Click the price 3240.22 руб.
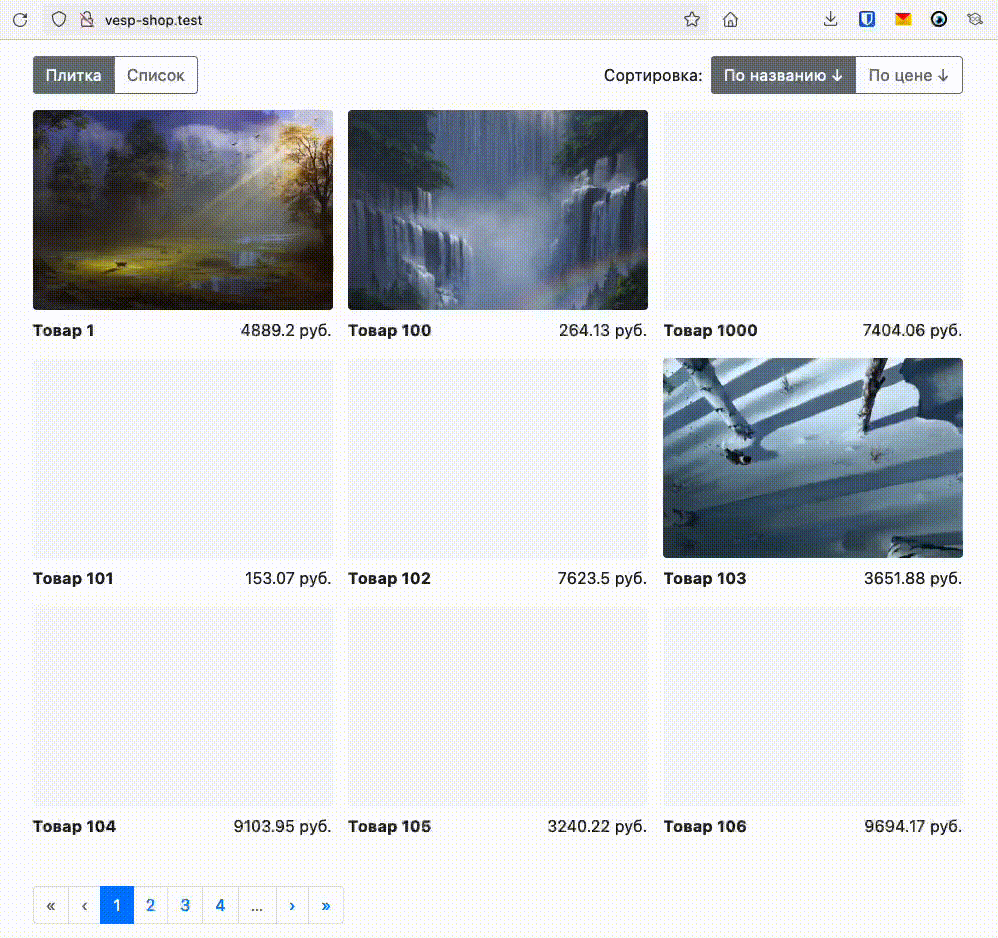998x938 pixels. click(597, 827)
